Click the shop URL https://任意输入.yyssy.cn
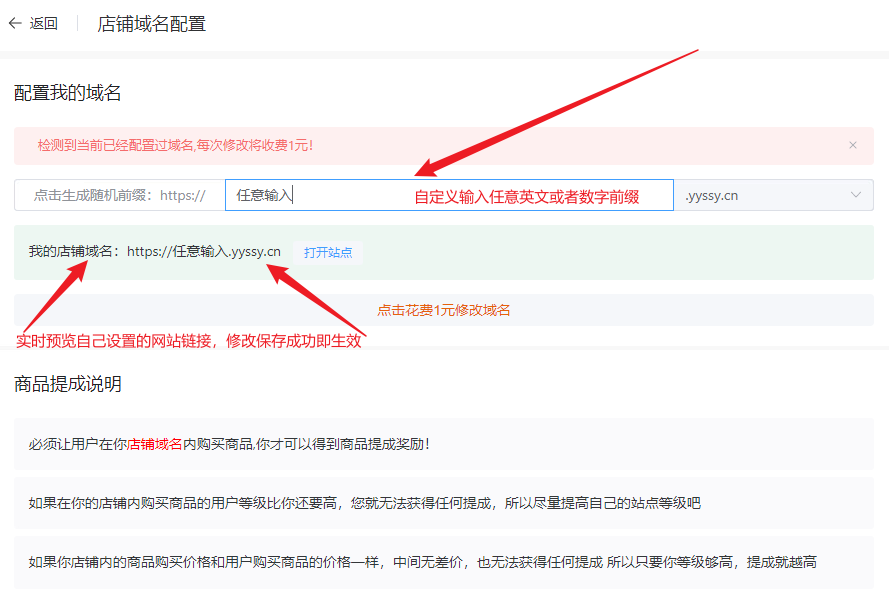Viewport: 889px width, 591px height. coord(204,251)
